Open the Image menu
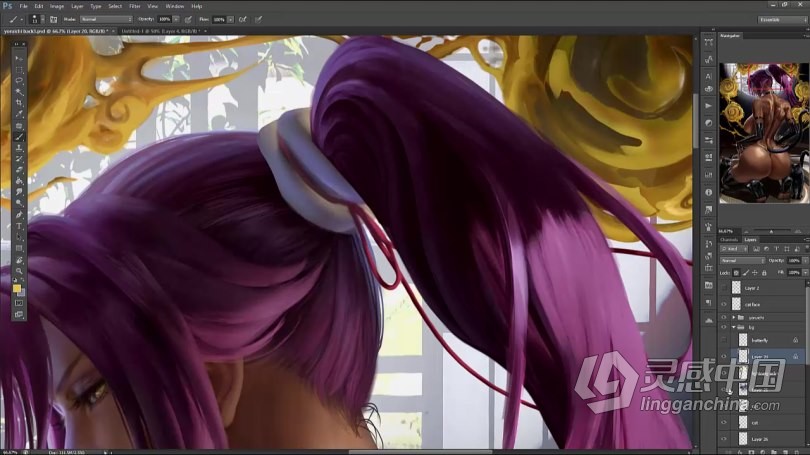810x455 pixels. tap(57, 6)
